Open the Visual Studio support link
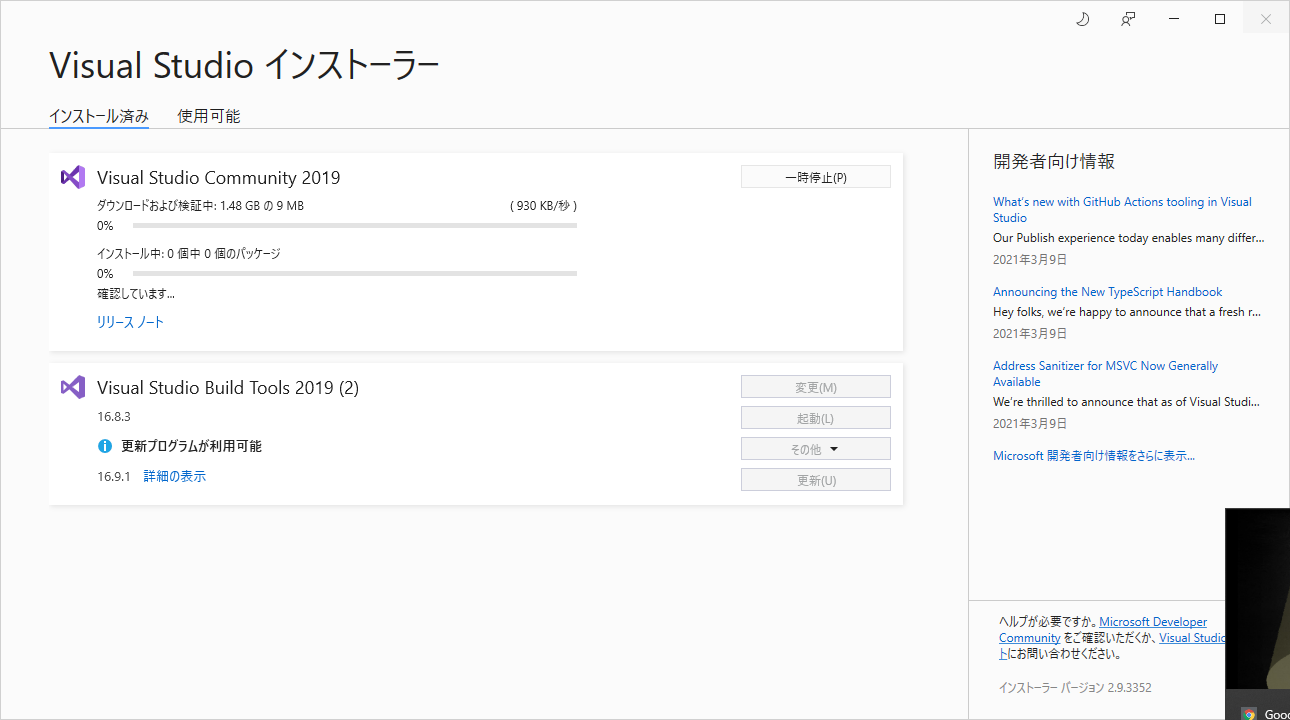The height and width of the screenshot is (720, 1290). point(1192,637)
